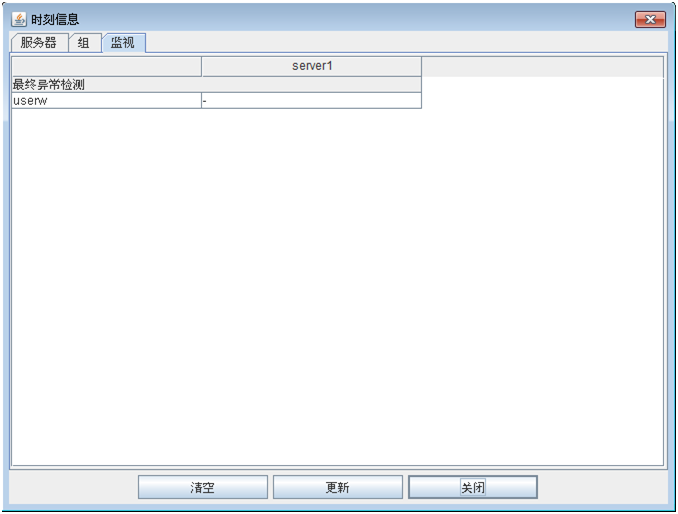Click divider between blank header and server1
Screen dimensions: 678x514
201,67
